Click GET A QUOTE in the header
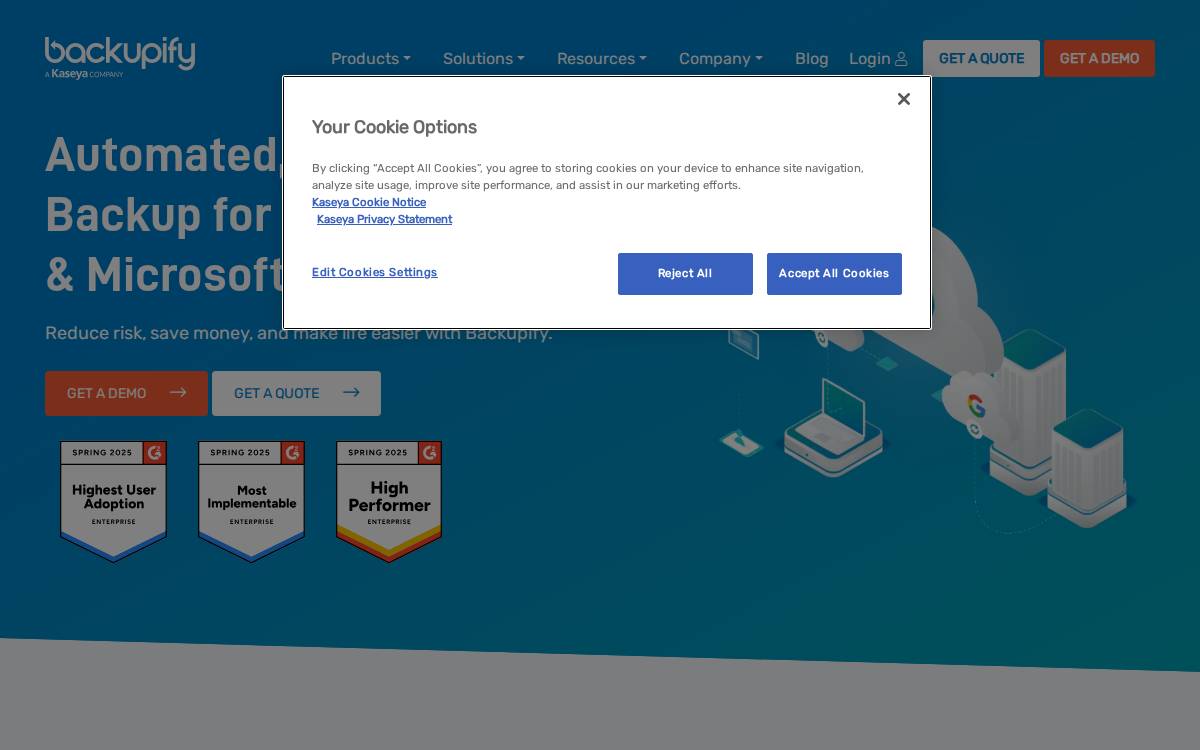 981,58
